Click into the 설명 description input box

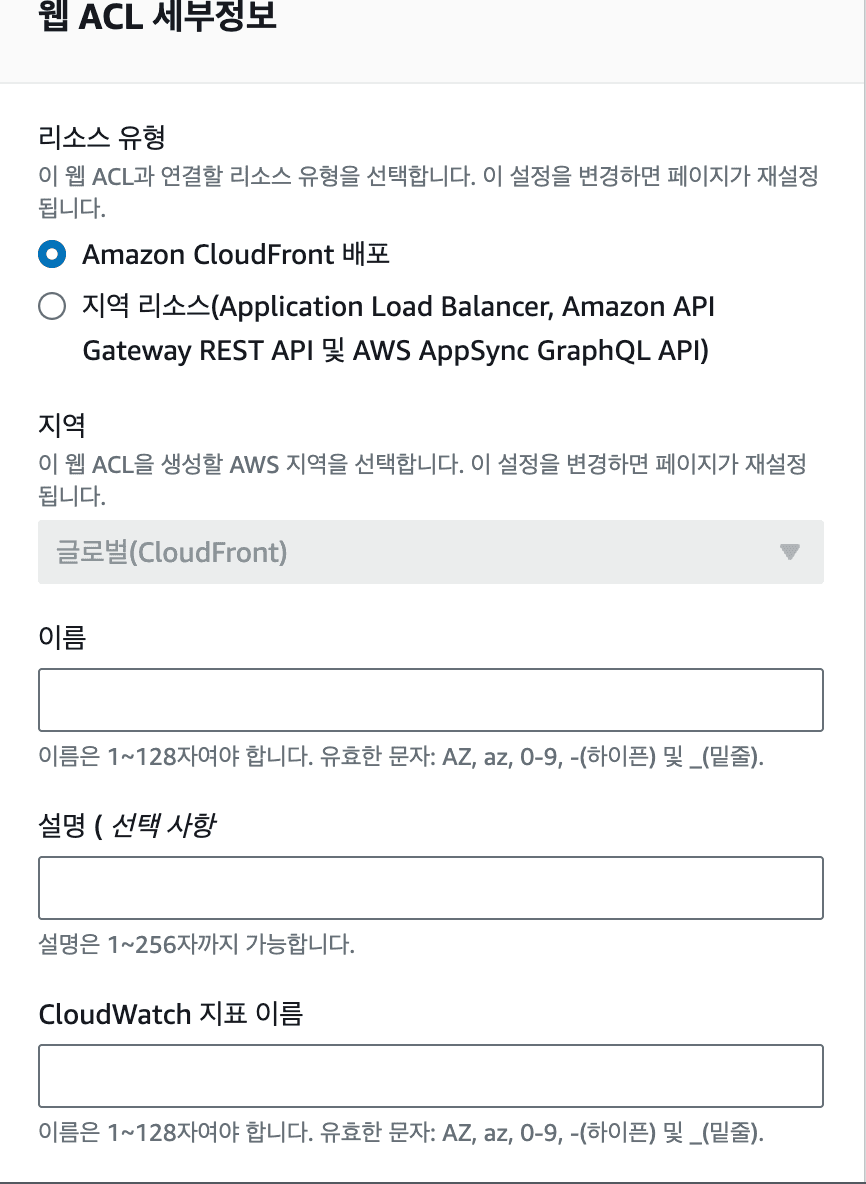click(430, 887)
